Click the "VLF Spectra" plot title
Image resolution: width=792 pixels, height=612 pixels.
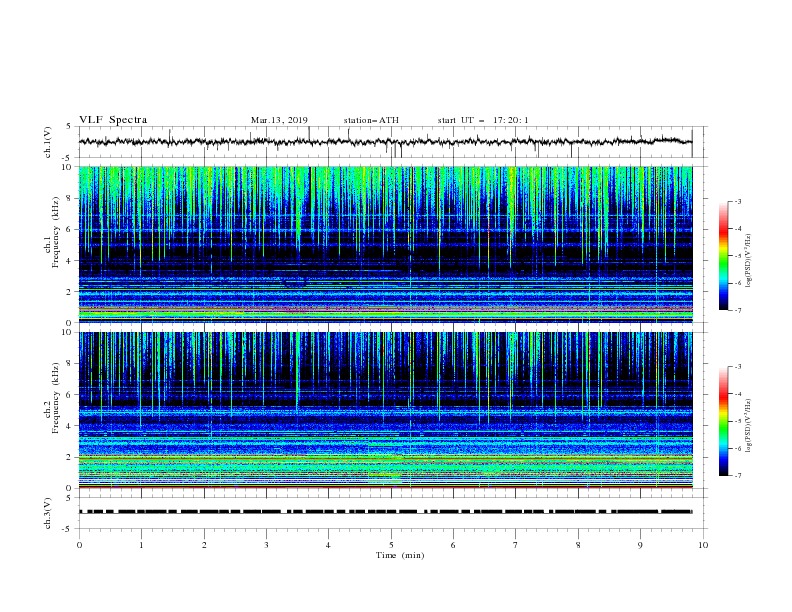[113, 120]
